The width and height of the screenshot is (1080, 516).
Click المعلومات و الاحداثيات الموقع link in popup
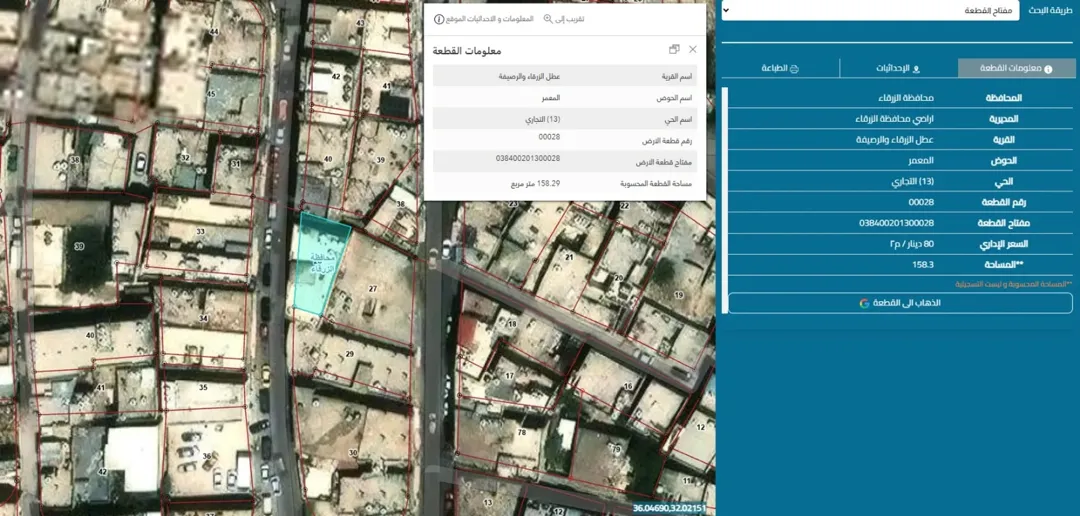pos(490,19)
